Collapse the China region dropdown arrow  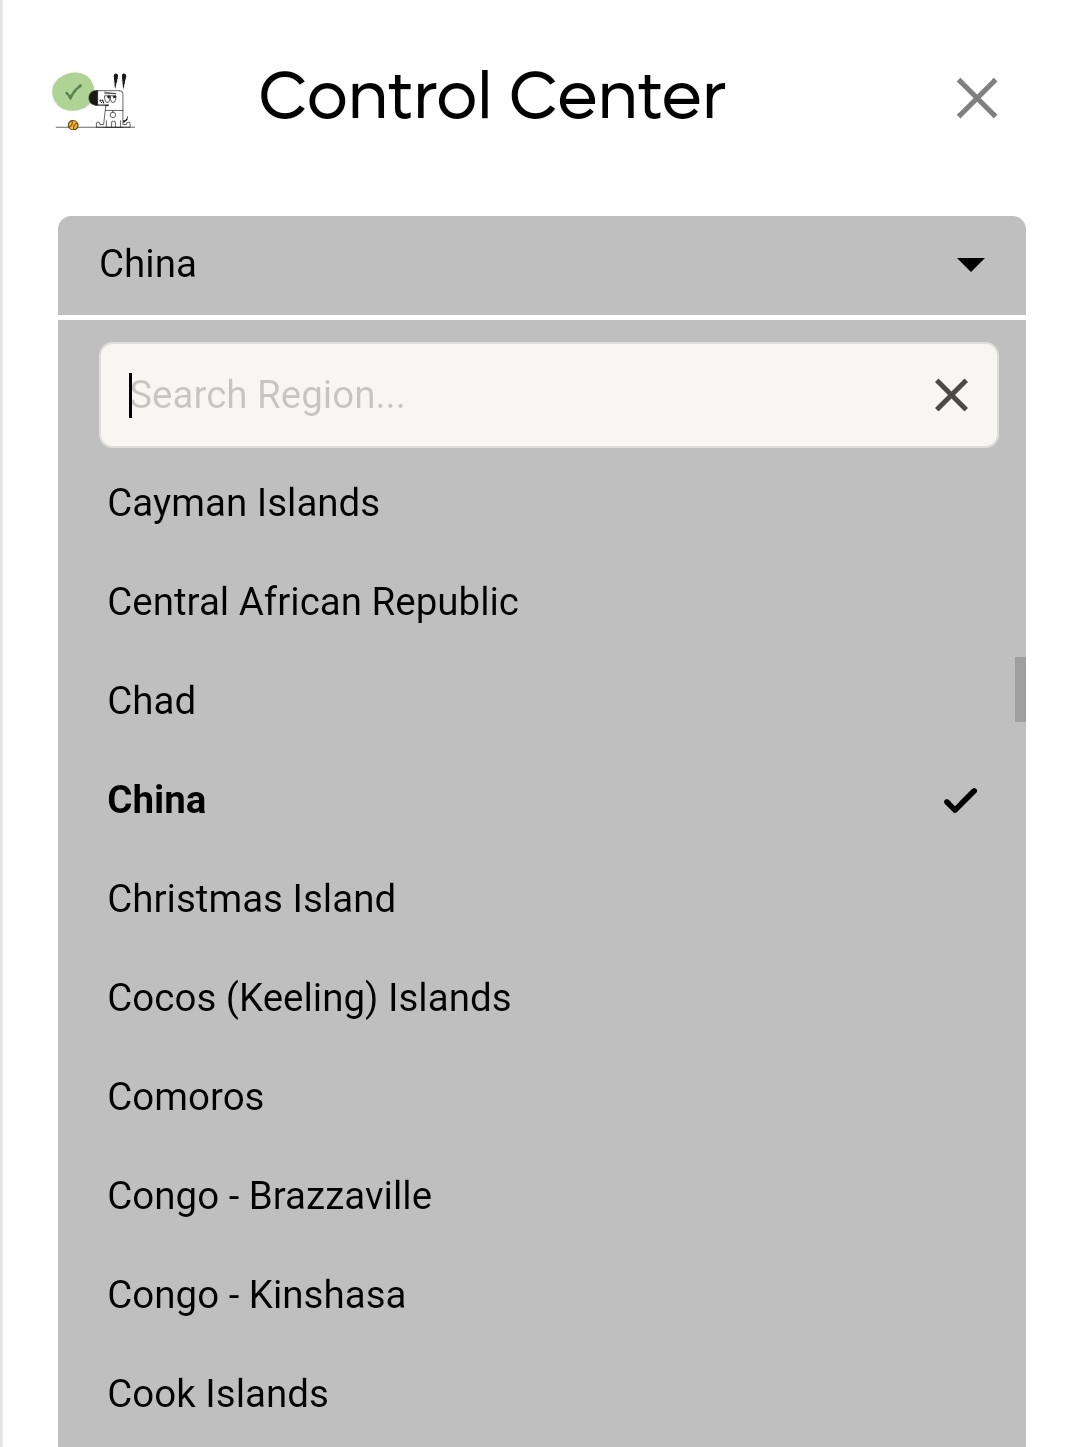click(x=970, y=265)
